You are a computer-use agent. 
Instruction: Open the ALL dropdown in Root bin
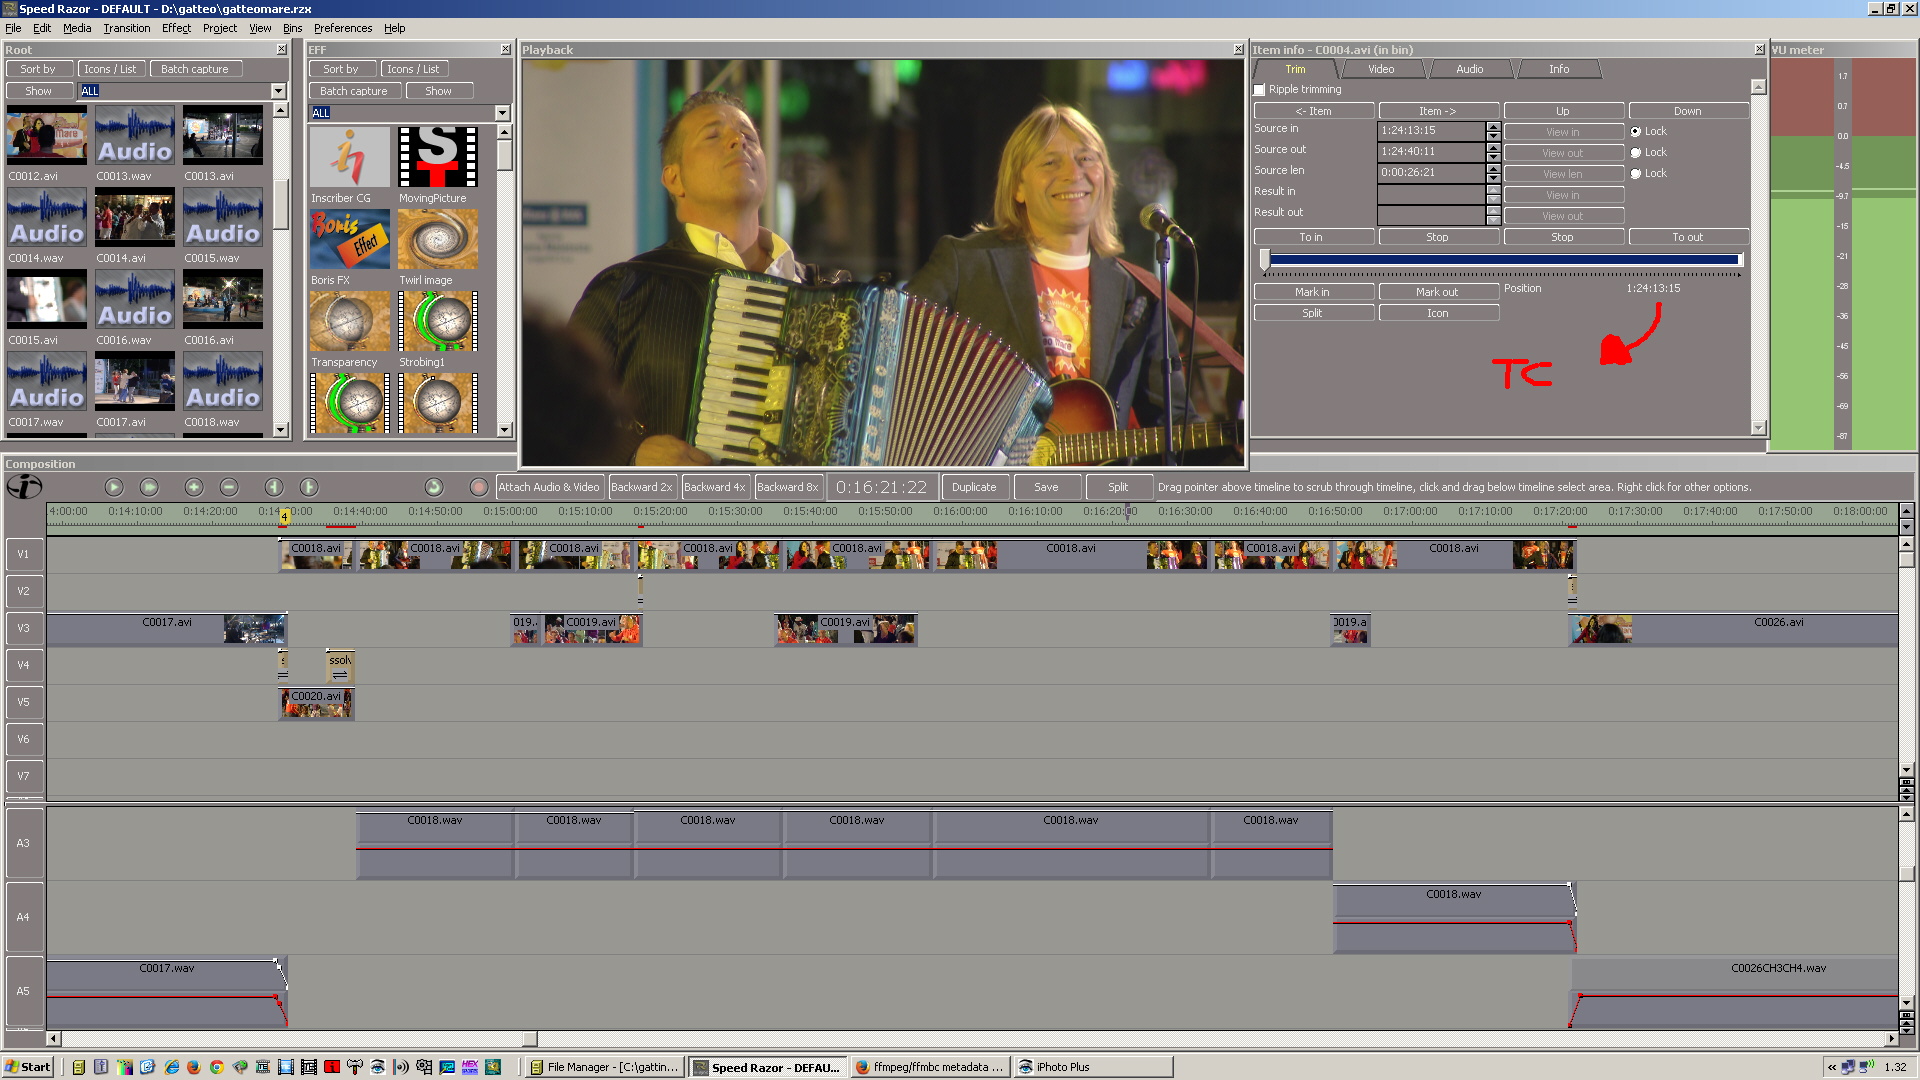pos(278,91)
